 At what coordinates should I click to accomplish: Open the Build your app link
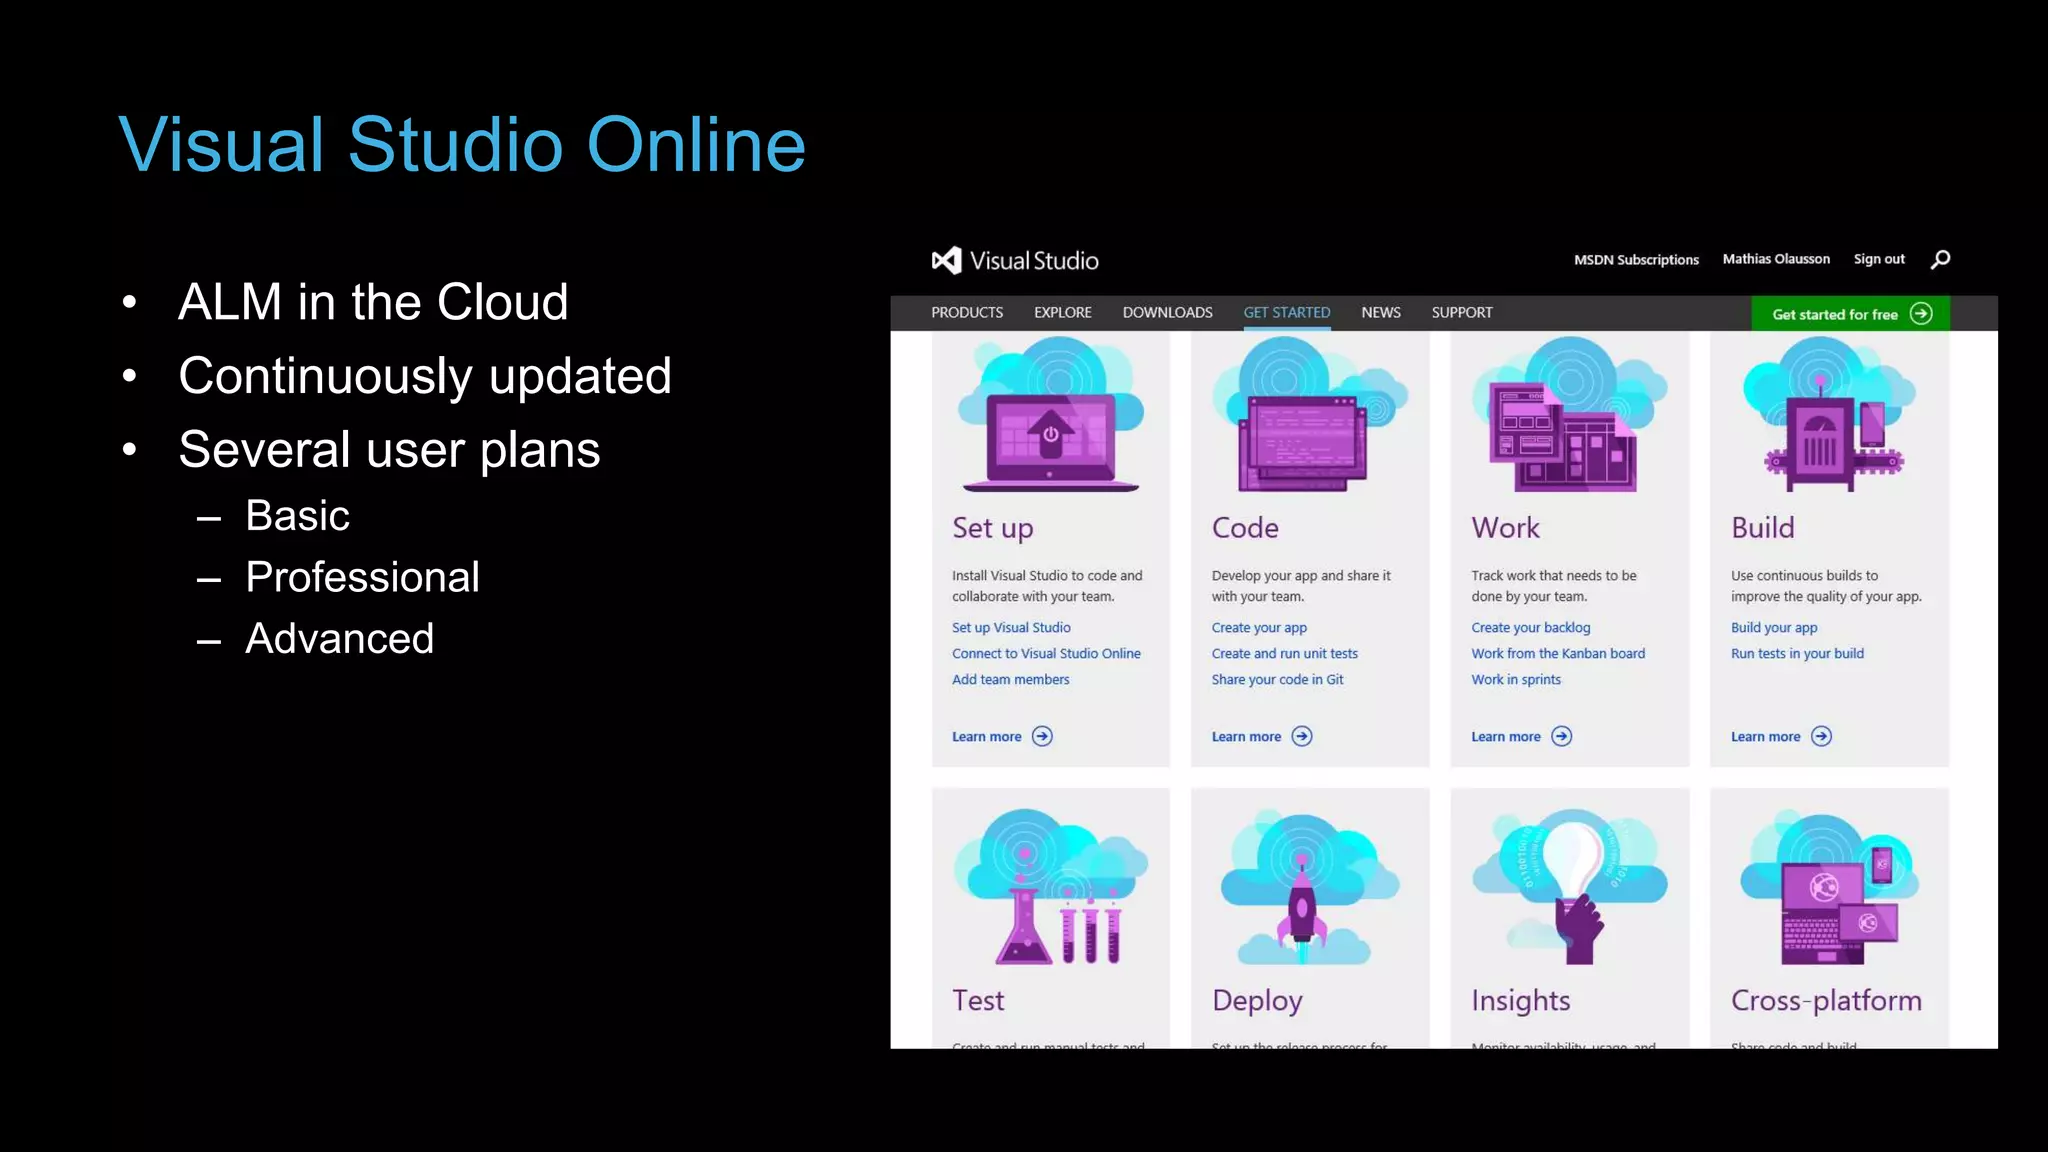(1774, 628)
